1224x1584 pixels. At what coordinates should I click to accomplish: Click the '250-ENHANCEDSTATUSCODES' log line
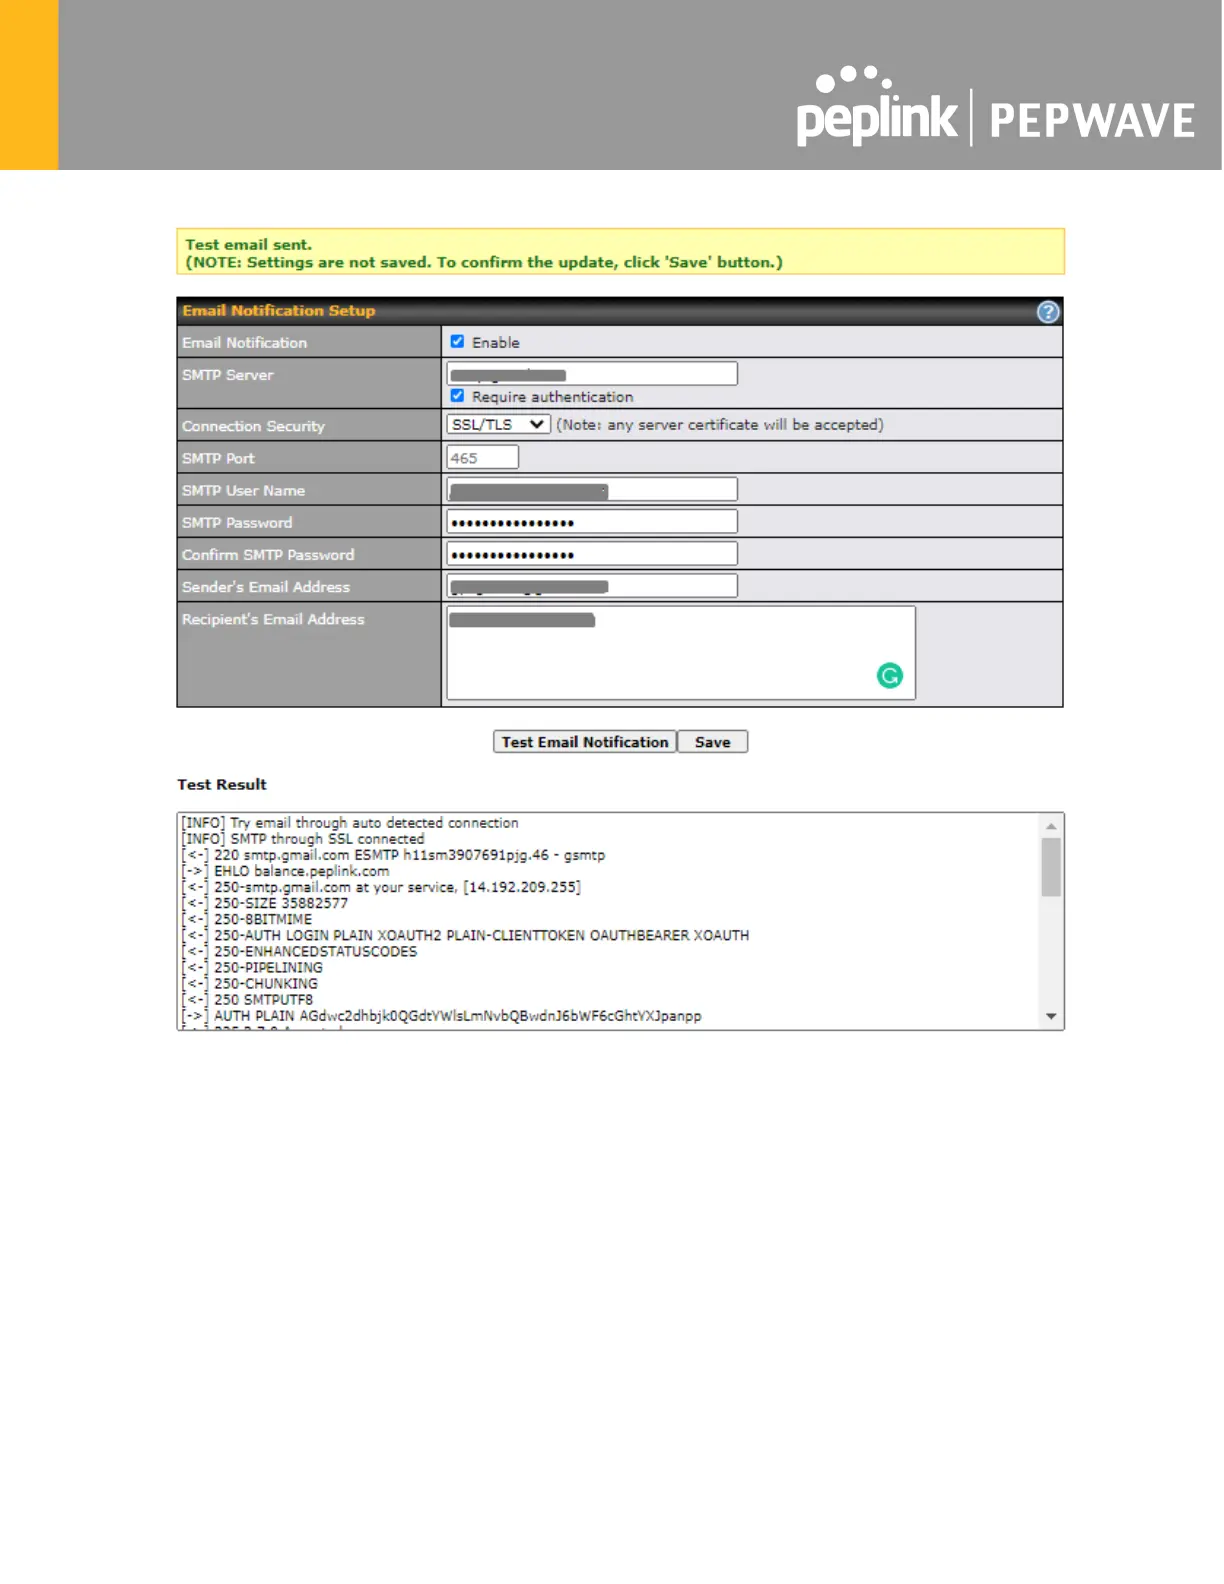click(x=300, y=951)
